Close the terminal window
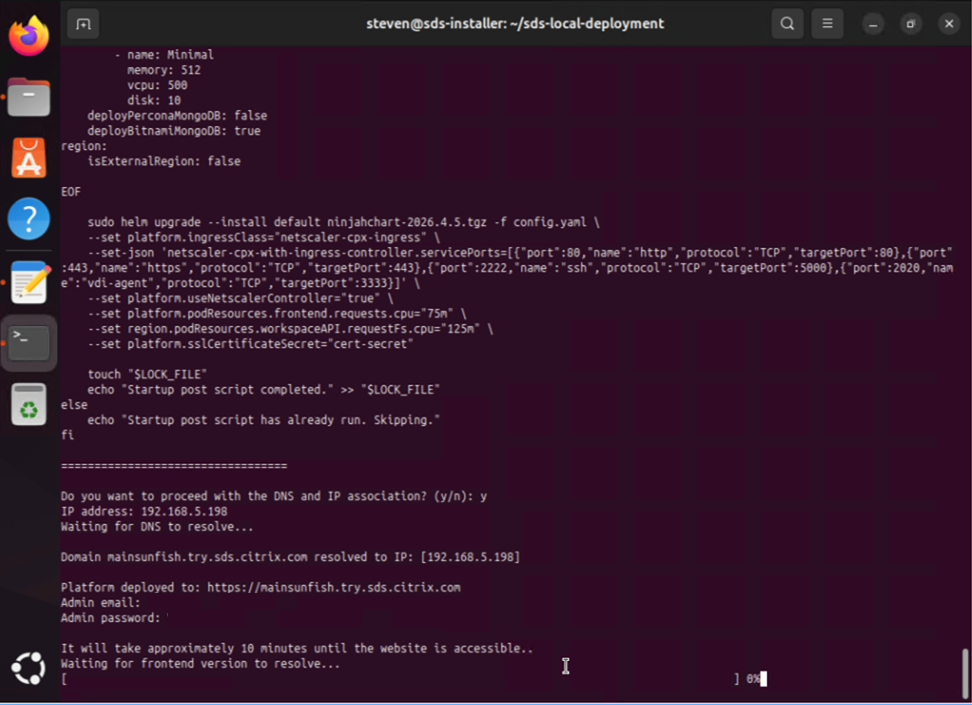The image size is (972, 705). click(x=948, y=24)
